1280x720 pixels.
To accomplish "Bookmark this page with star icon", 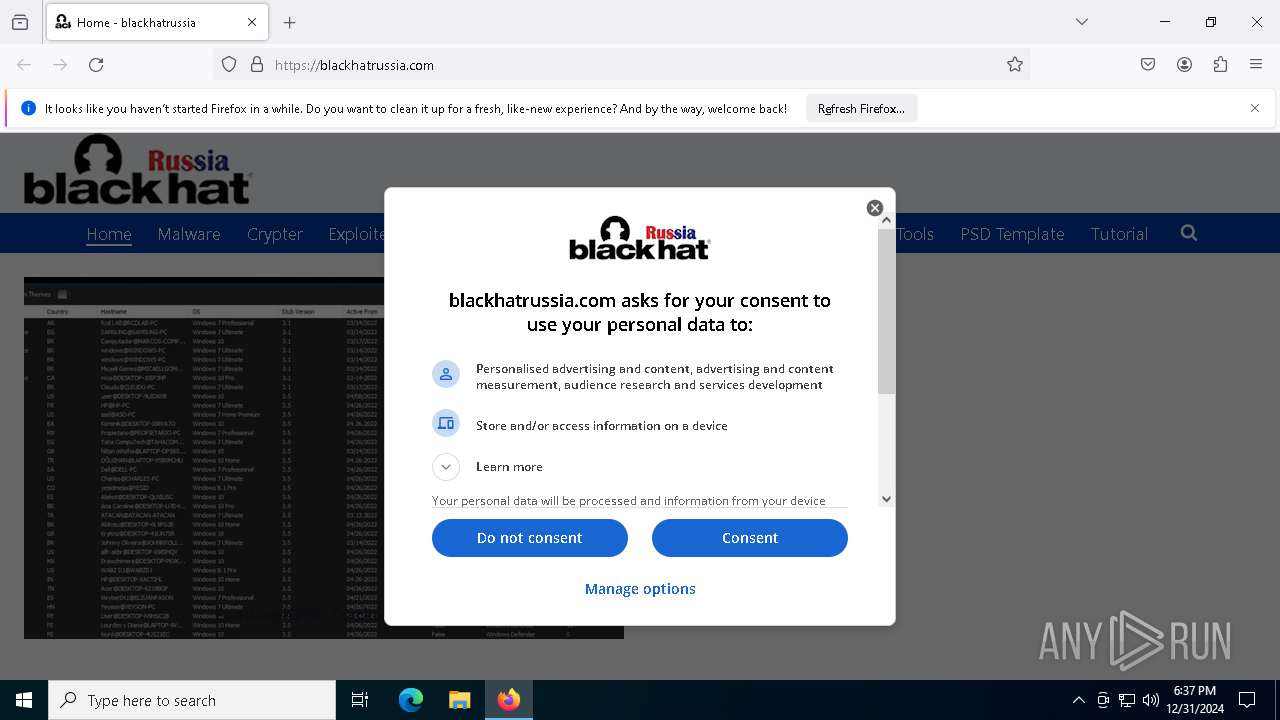I will tap(1015, 65).
